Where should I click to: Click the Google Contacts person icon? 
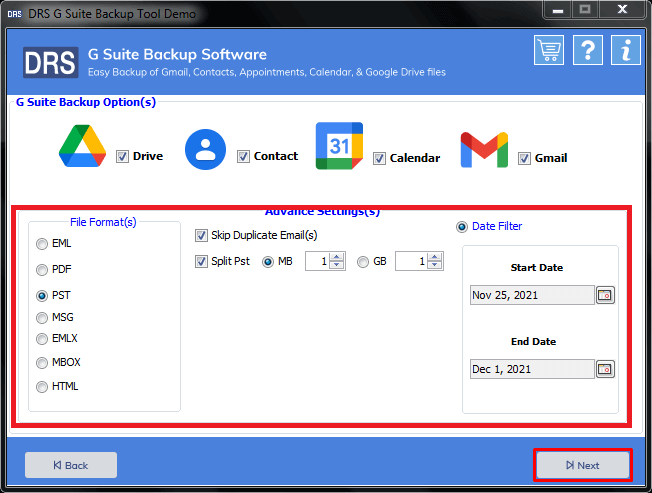point(205,149)
